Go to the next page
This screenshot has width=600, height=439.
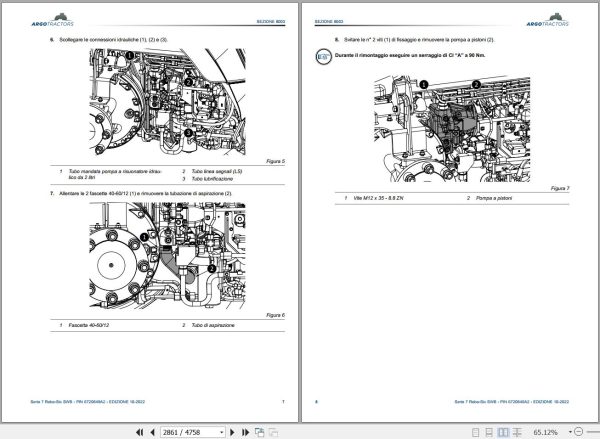coord(232,432)
